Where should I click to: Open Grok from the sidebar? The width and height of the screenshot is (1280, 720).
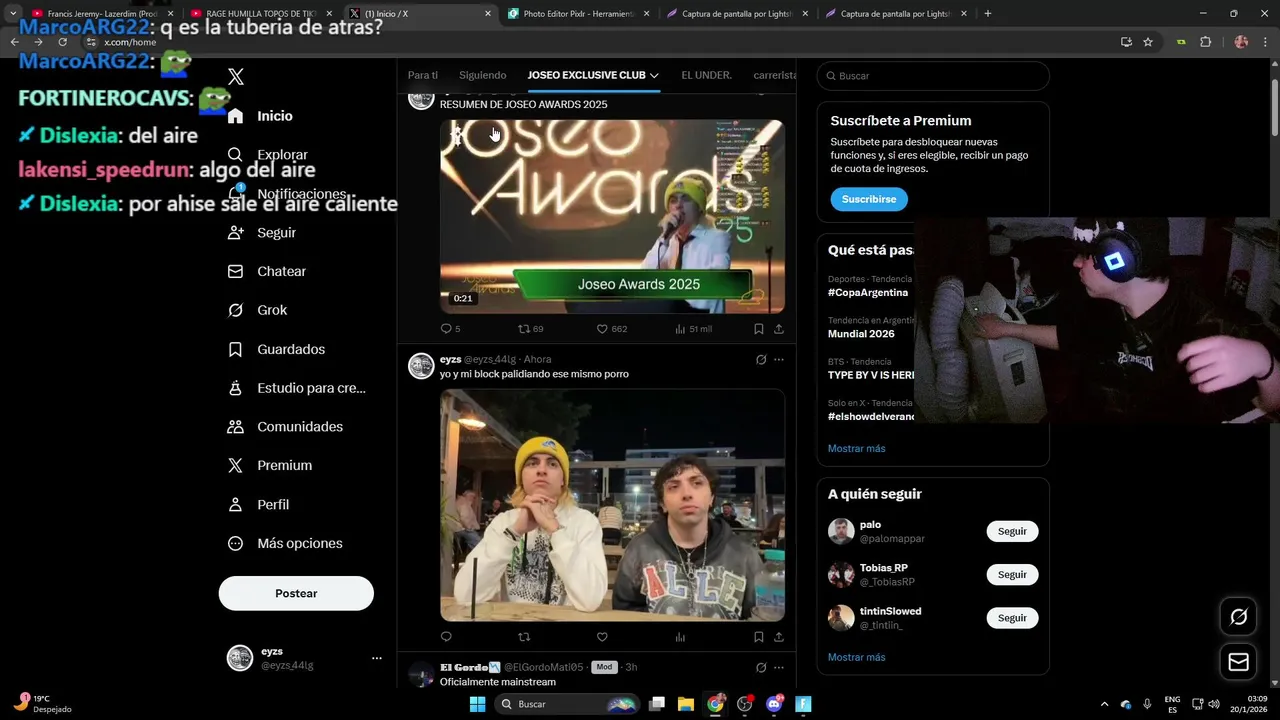point(258,310)
